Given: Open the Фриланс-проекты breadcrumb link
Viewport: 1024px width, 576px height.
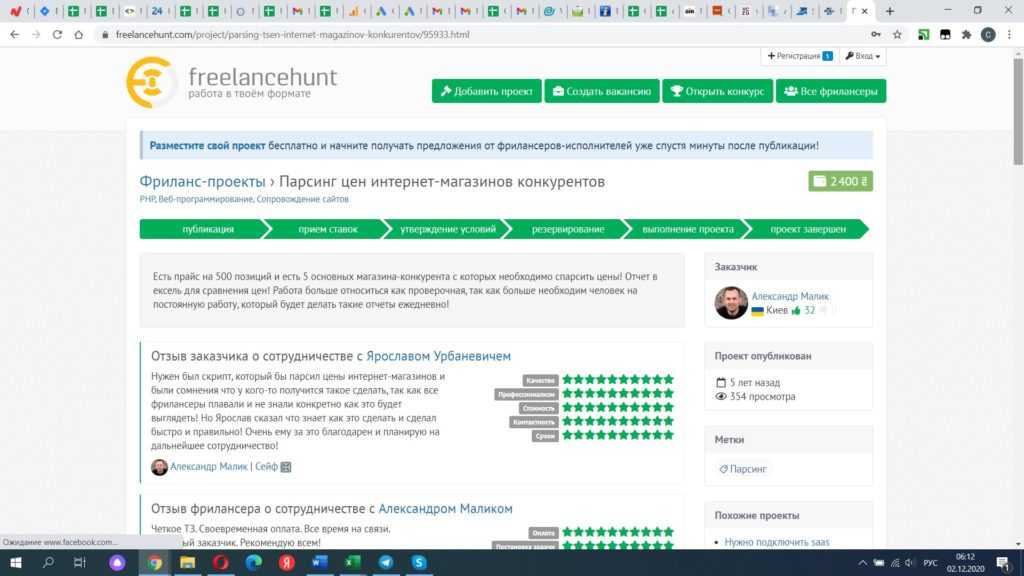Looking at the screenshot, I should pyautogui.click(x=202, y=182).
